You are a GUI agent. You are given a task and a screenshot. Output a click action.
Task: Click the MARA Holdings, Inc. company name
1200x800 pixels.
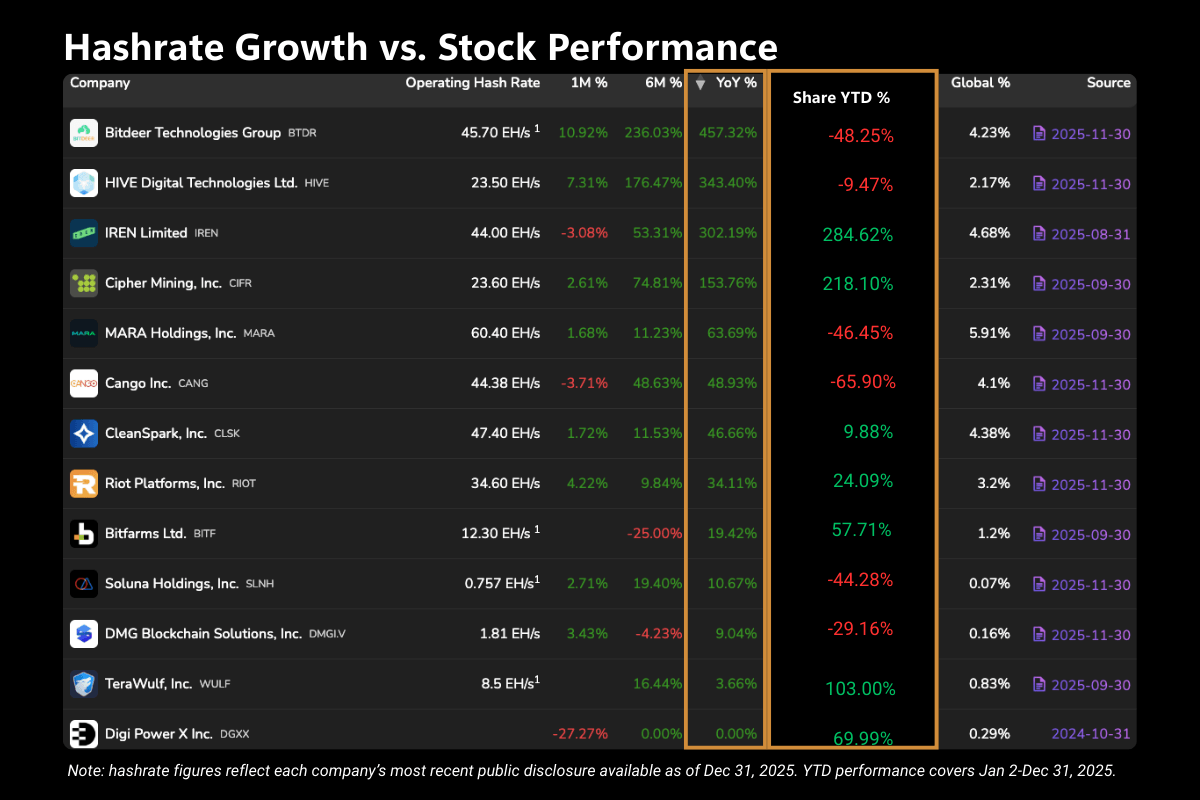click(170, 333)
